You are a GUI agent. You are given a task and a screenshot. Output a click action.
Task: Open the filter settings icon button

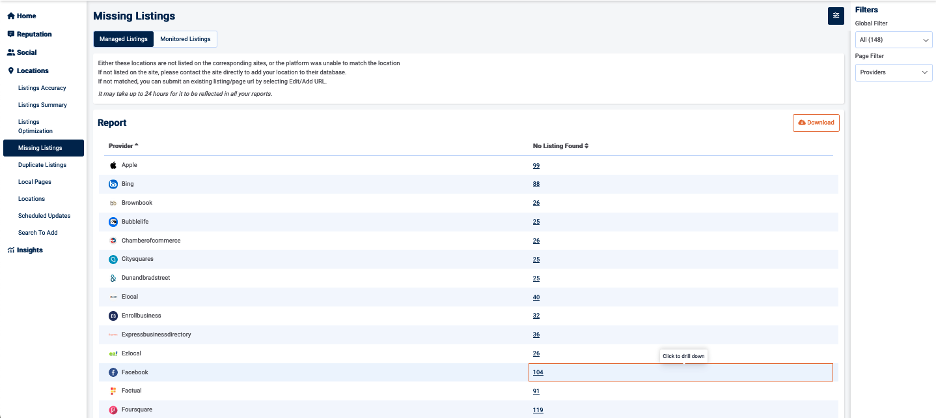tap(836, 16)
